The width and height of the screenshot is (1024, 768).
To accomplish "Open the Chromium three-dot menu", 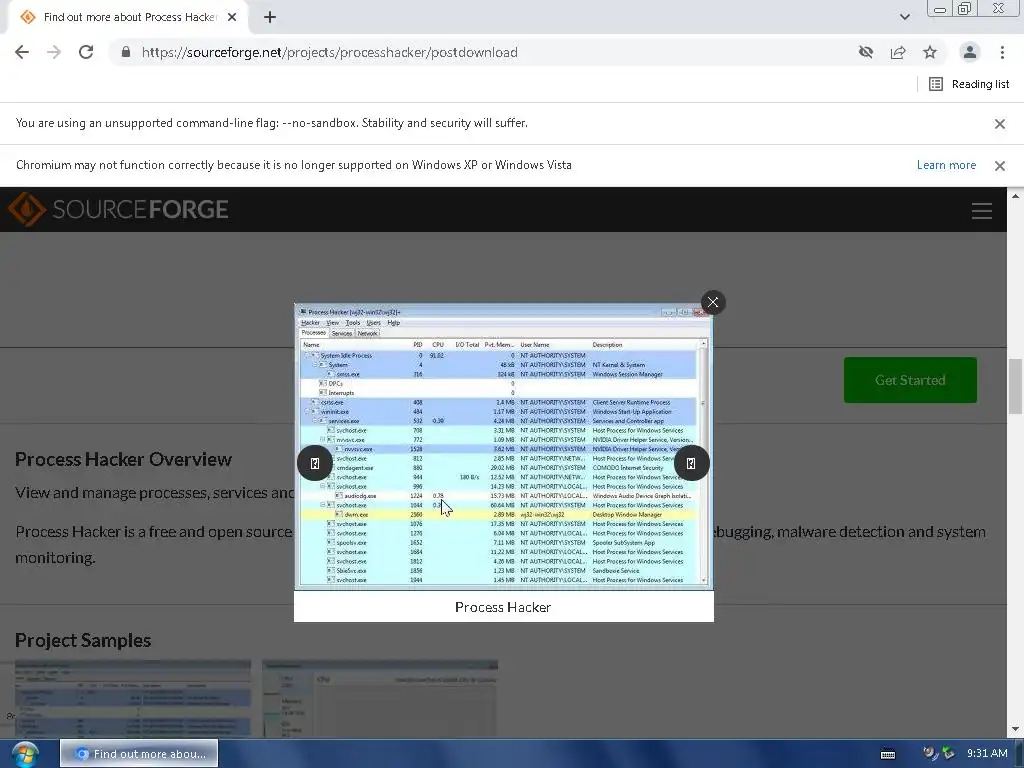I will tap(1002, 52).
